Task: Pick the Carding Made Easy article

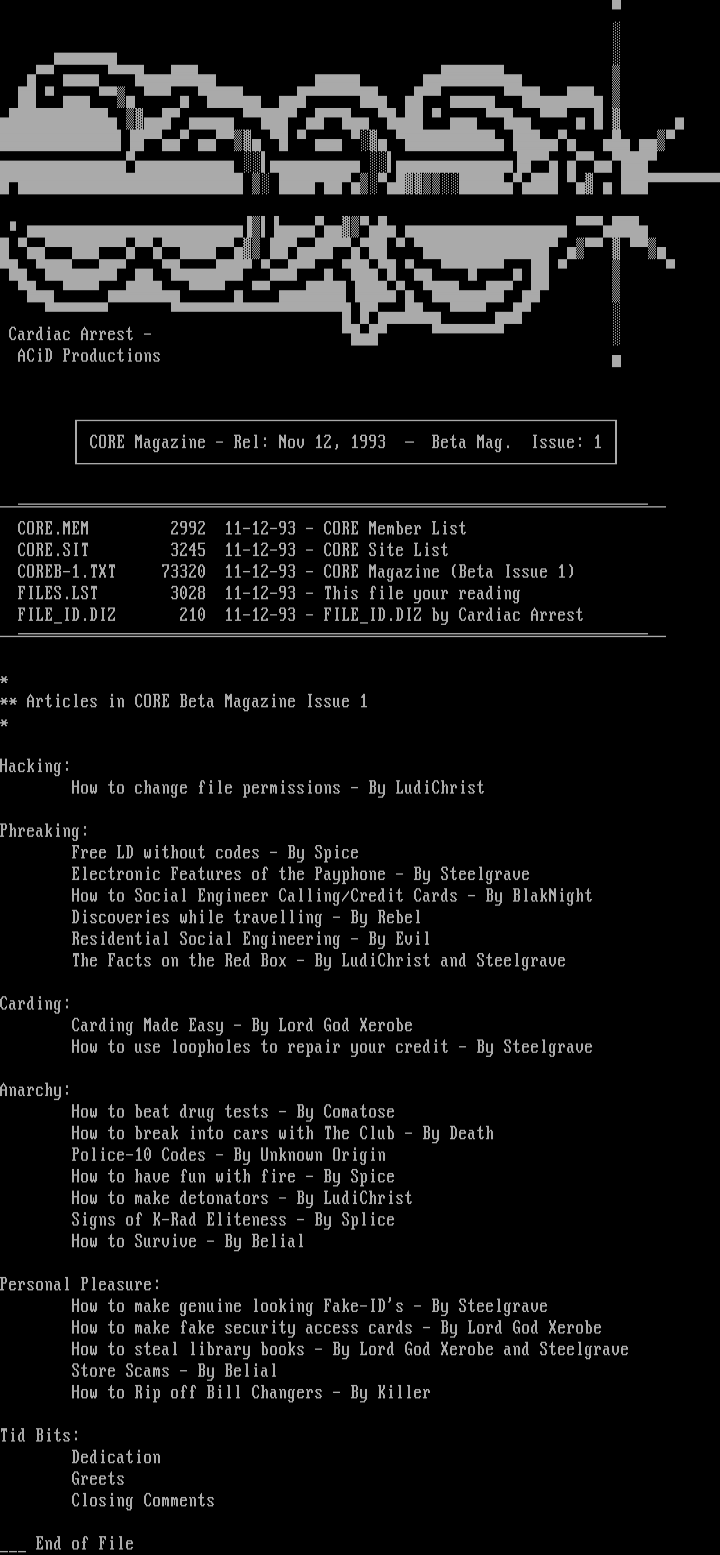Action: pos(241,1026)
